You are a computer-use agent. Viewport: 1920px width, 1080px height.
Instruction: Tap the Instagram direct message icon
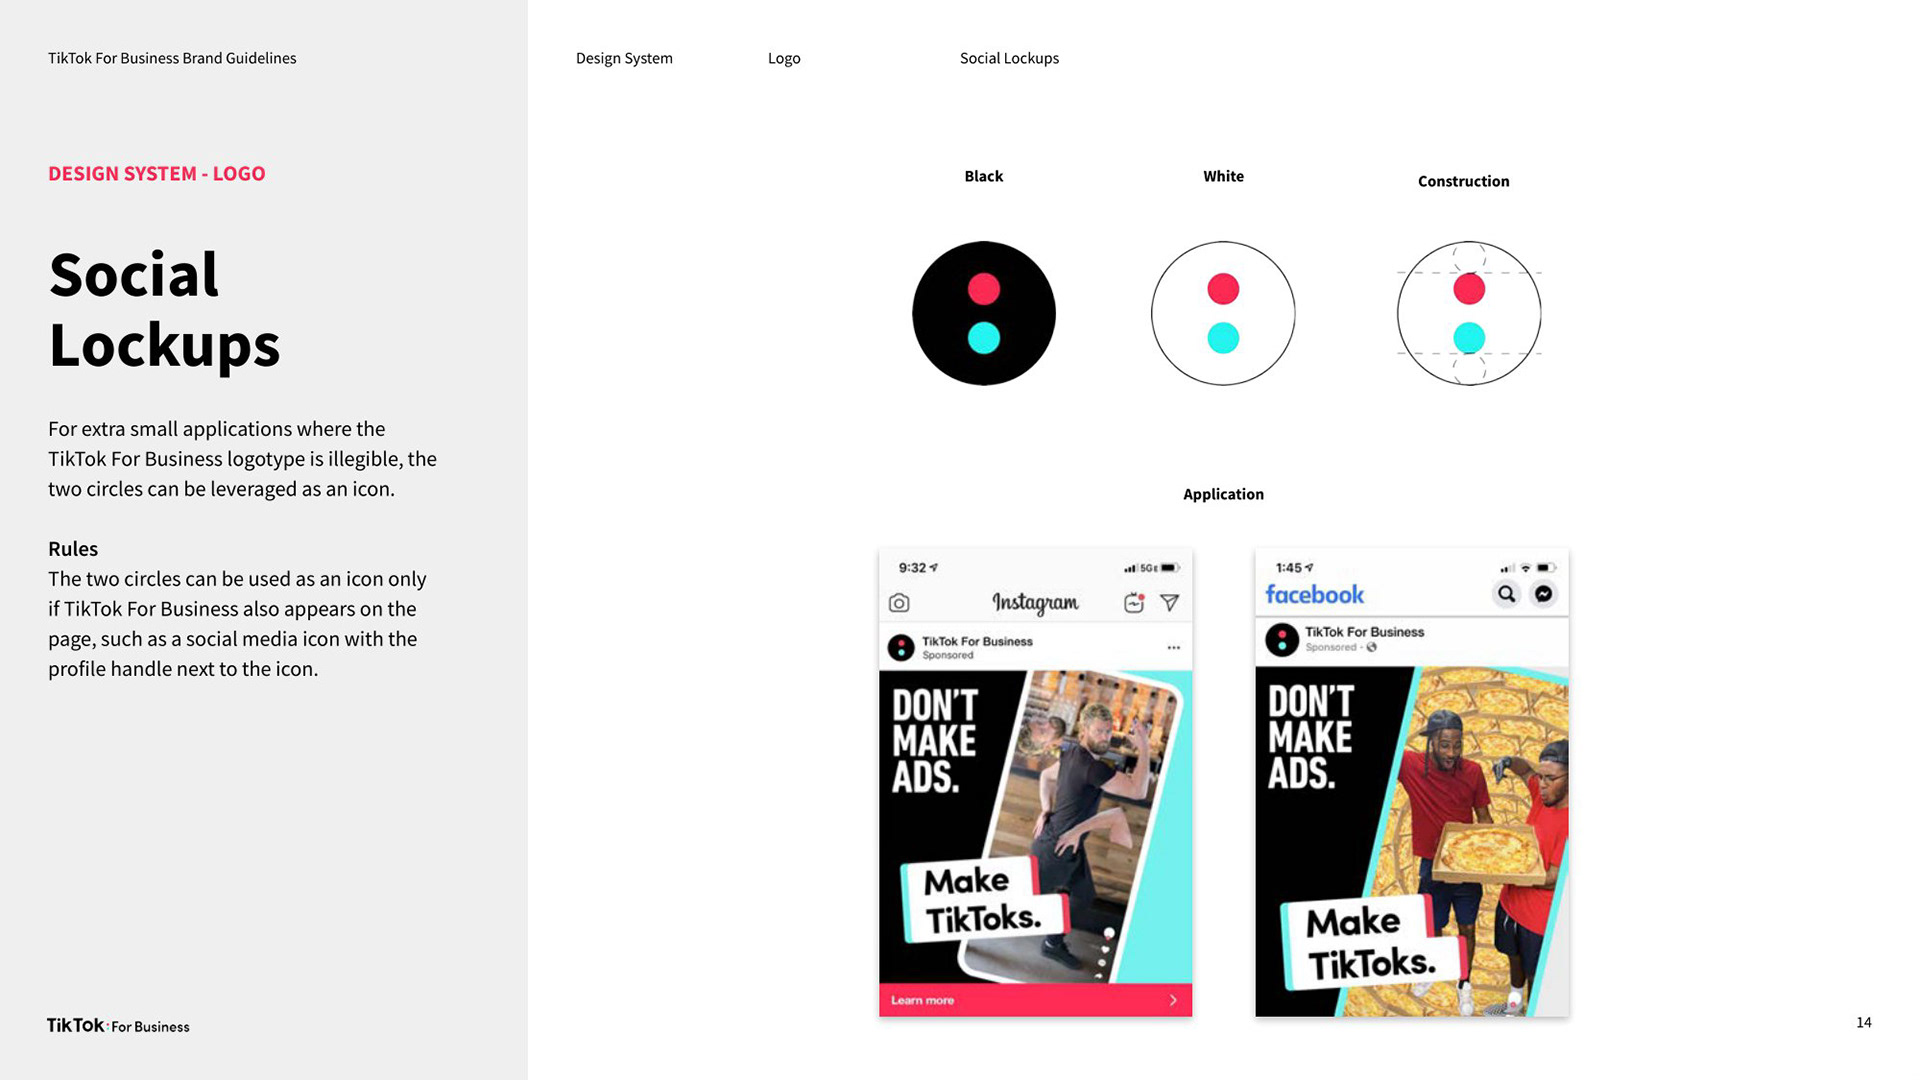(1169, 602)
